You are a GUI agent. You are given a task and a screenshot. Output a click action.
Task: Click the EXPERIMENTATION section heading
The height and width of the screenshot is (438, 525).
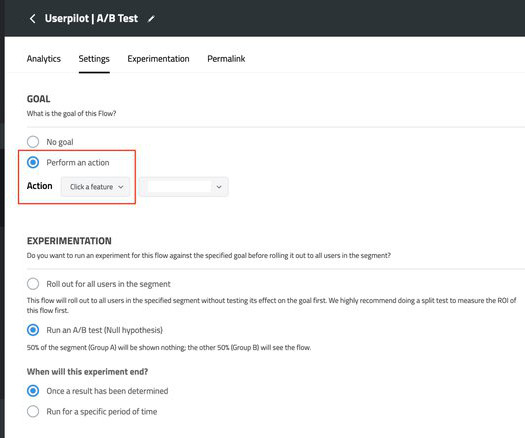click(x=69, y=241)
